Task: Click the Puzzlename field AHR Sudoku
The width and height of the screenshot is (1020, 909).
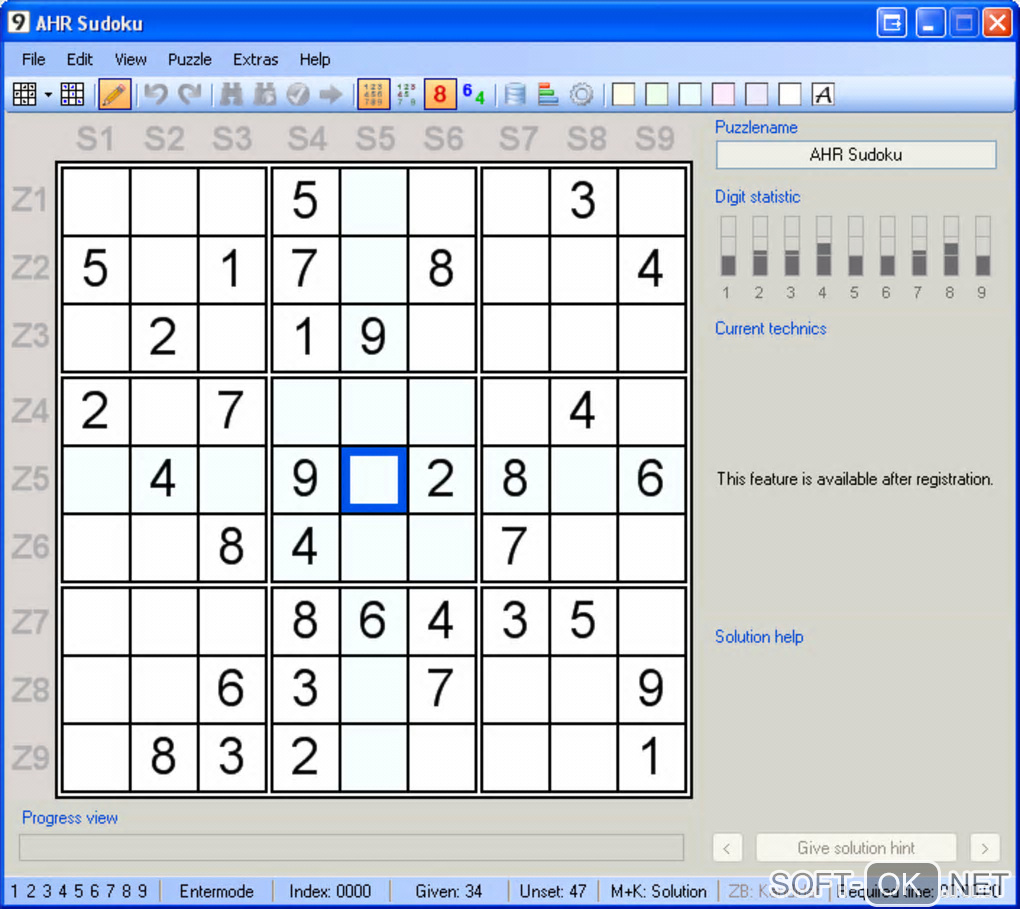Action: [x=855, y=155]
